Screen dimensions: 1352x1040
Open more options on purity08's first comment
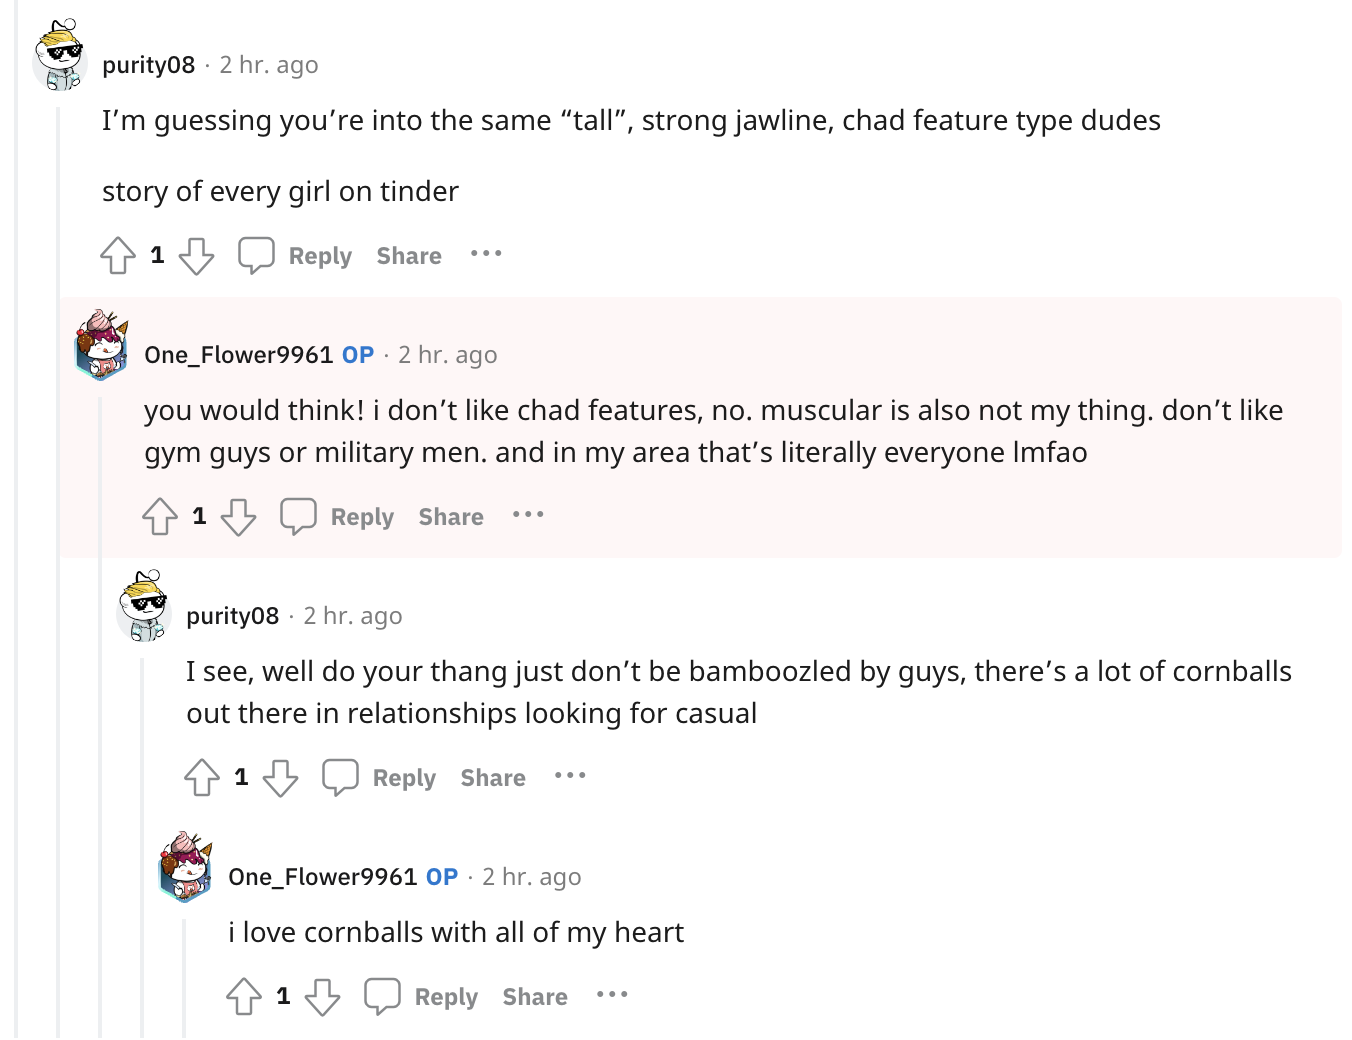(x=486, y=254)
